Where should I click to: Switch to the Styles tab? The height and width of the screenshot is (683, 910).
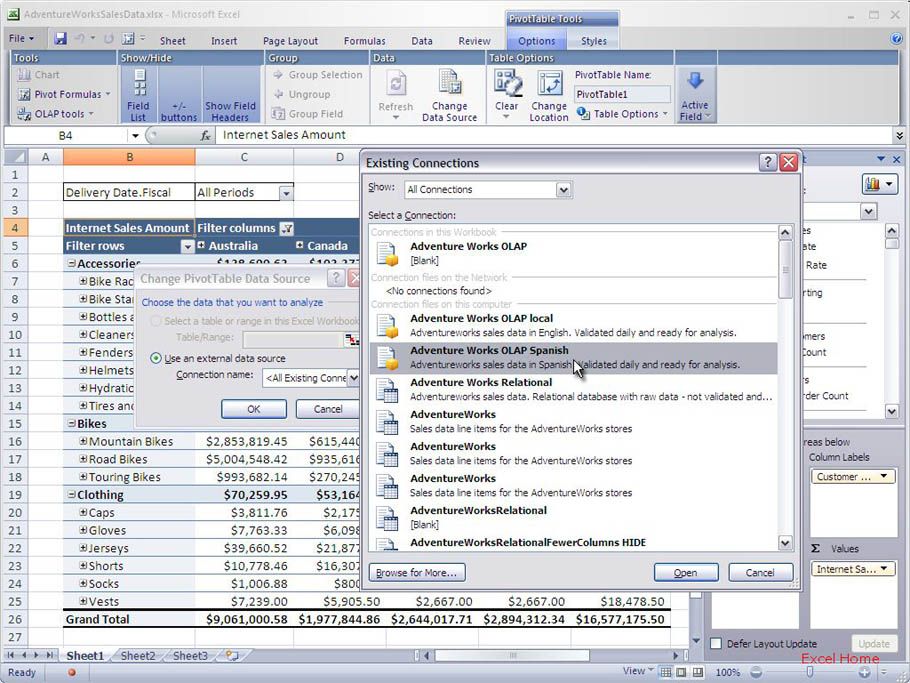(594, 41)
